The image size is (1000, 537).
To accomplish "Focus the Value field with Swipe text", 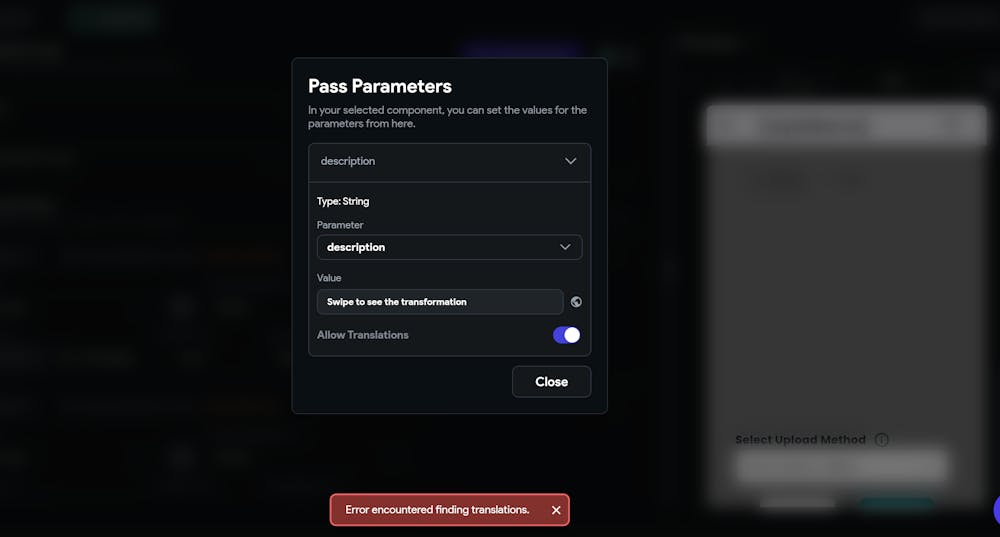I will tap(440, 302).
